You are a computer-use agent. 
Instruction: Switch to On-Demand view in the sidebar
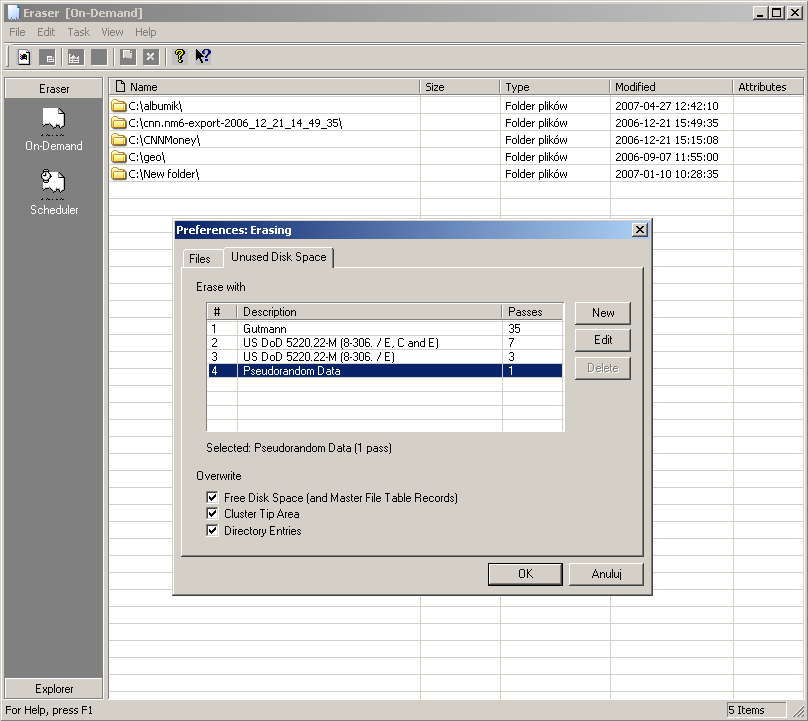coord(53,130)
